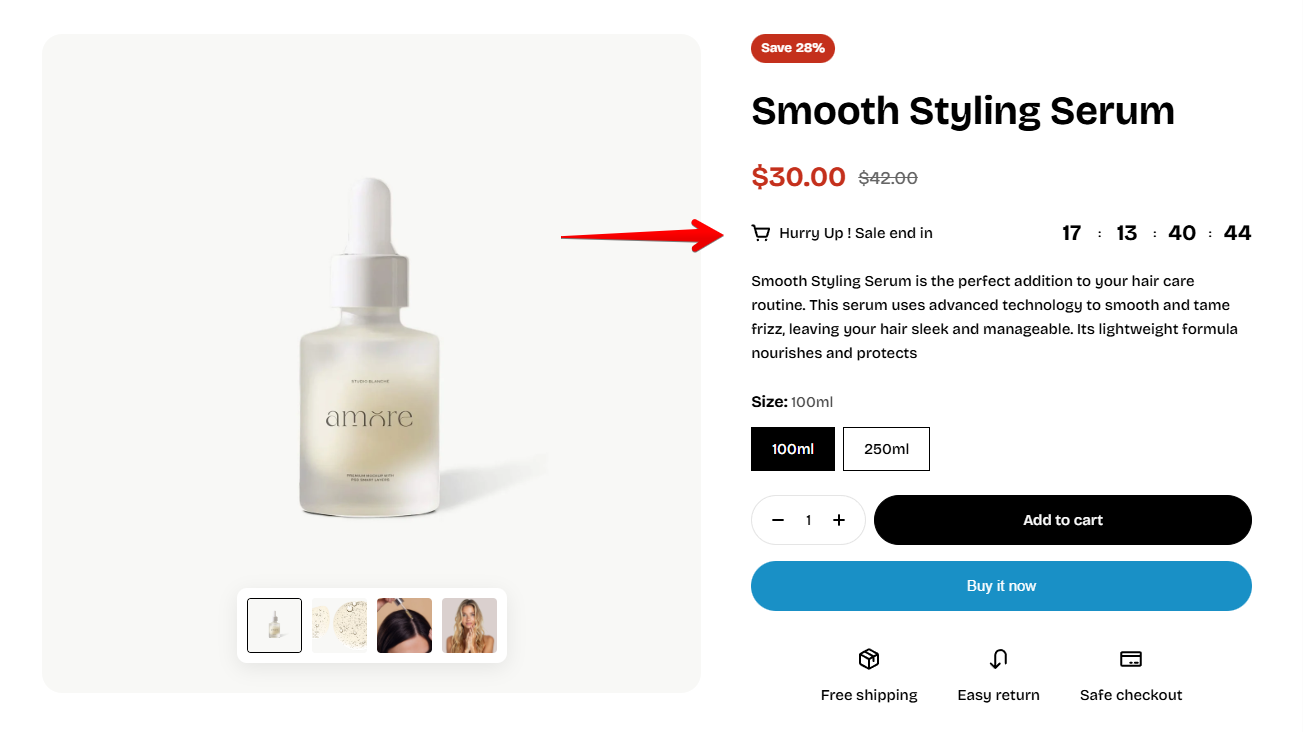Select the 100ml size option
Image resolution: width=1303 pixels, height=732 pixels.
(x=792, y=449)
